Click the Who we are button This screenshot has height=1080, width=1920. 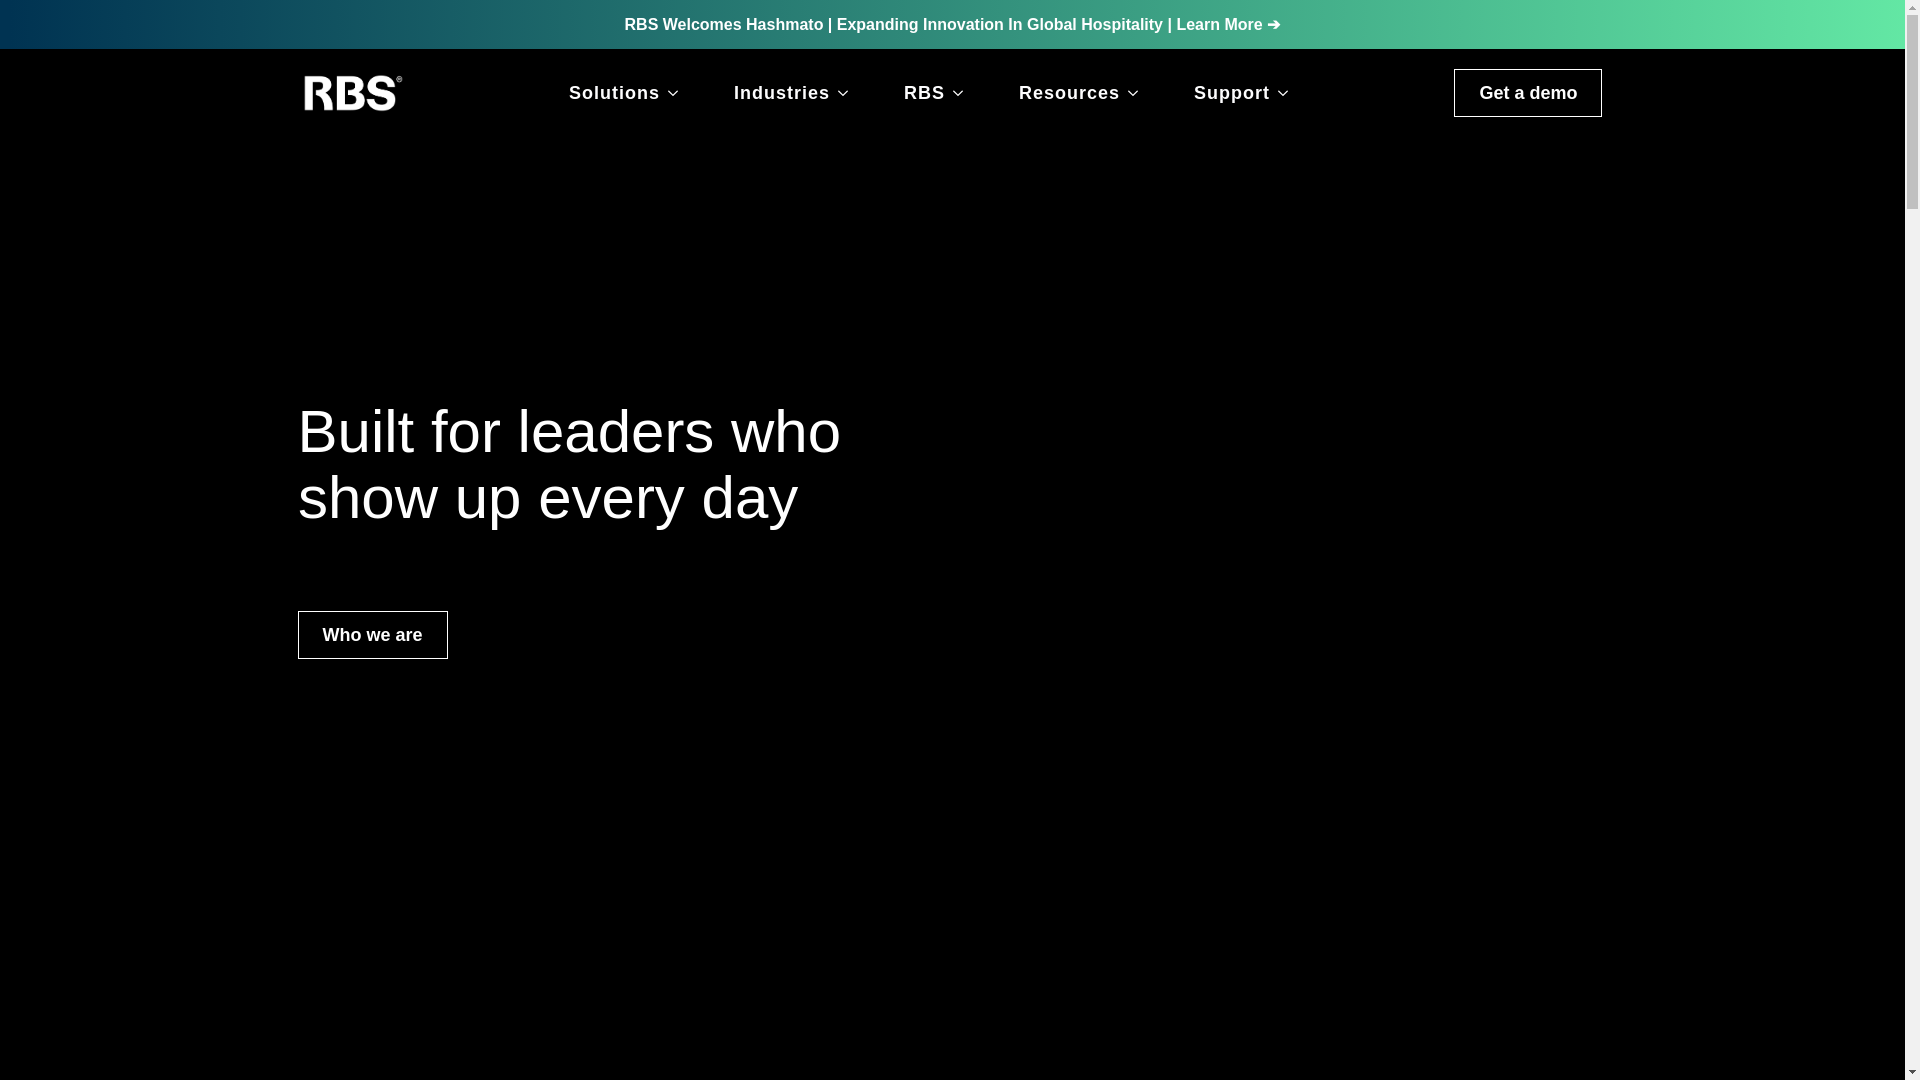click(x=372, y=635)
